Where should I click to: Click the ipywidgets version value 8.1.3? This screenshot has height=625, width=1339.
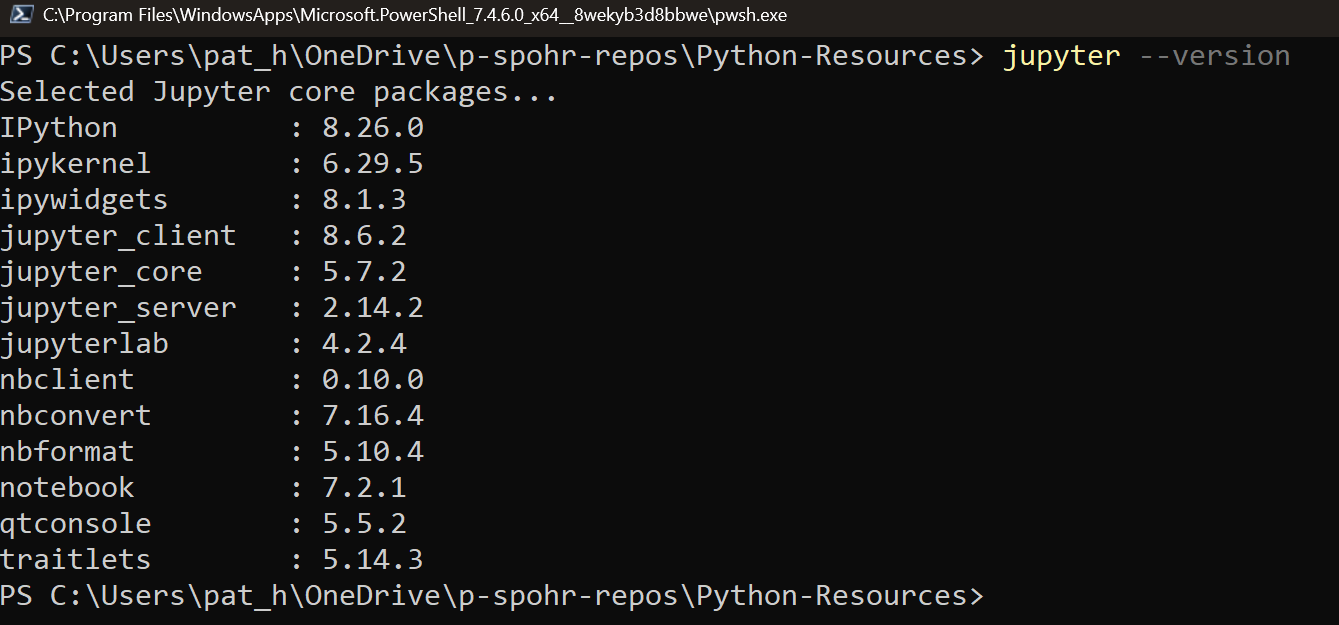364,200
